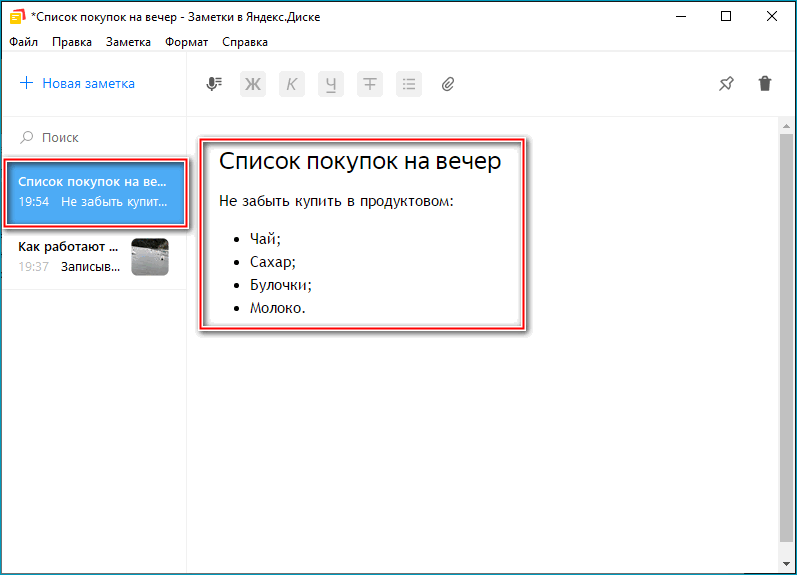Click list item Чай;
Image resolution: width=797 pixels, height=575 pixels.
click(x=265, y=238)
